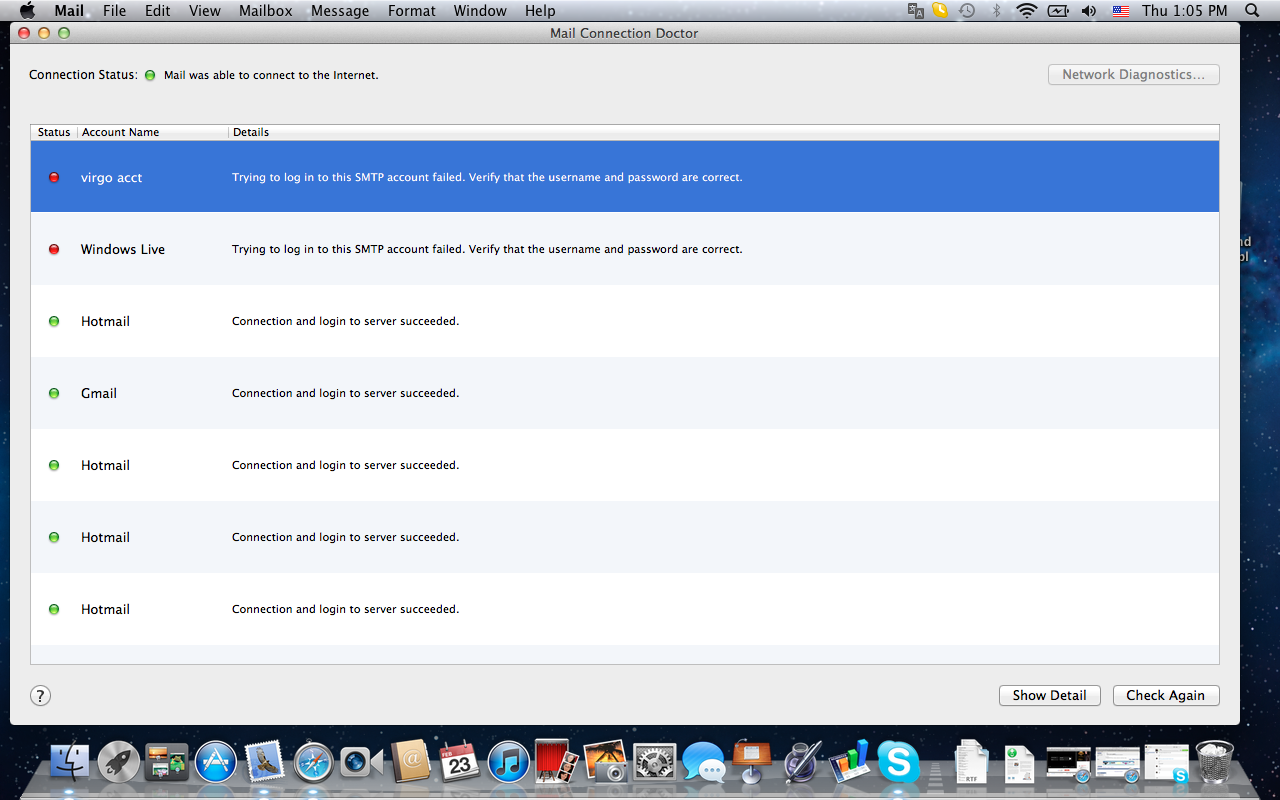Click the Show Detail button
This screenshot has height=800, width=1280.
click(1049, 695)
